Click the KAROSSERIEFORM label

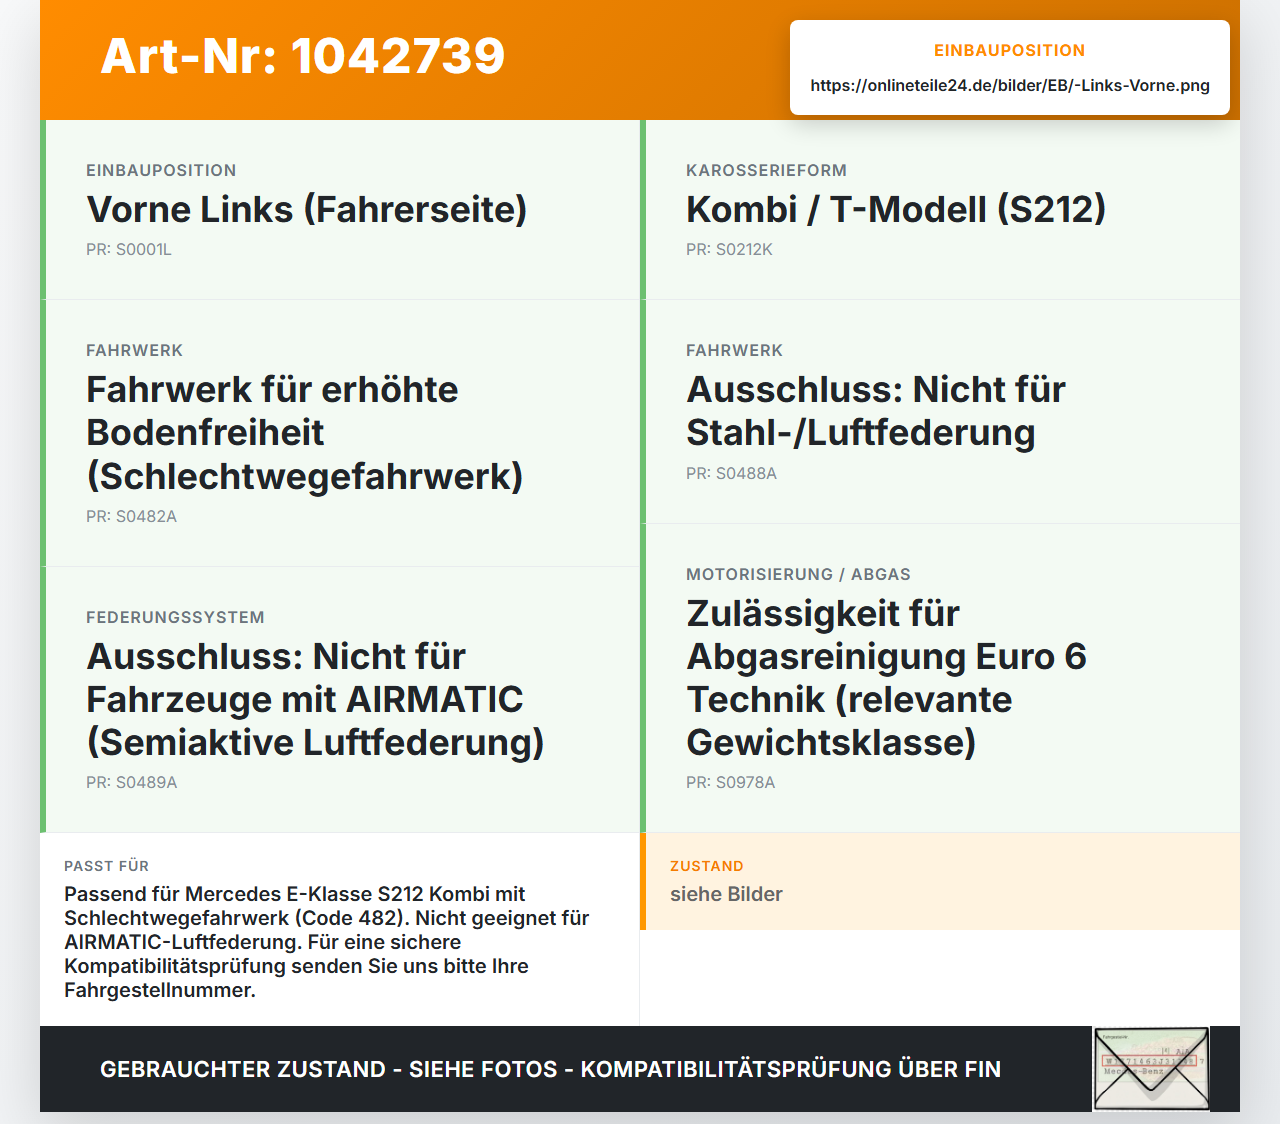pyautogui.click(x=766, y=170)
